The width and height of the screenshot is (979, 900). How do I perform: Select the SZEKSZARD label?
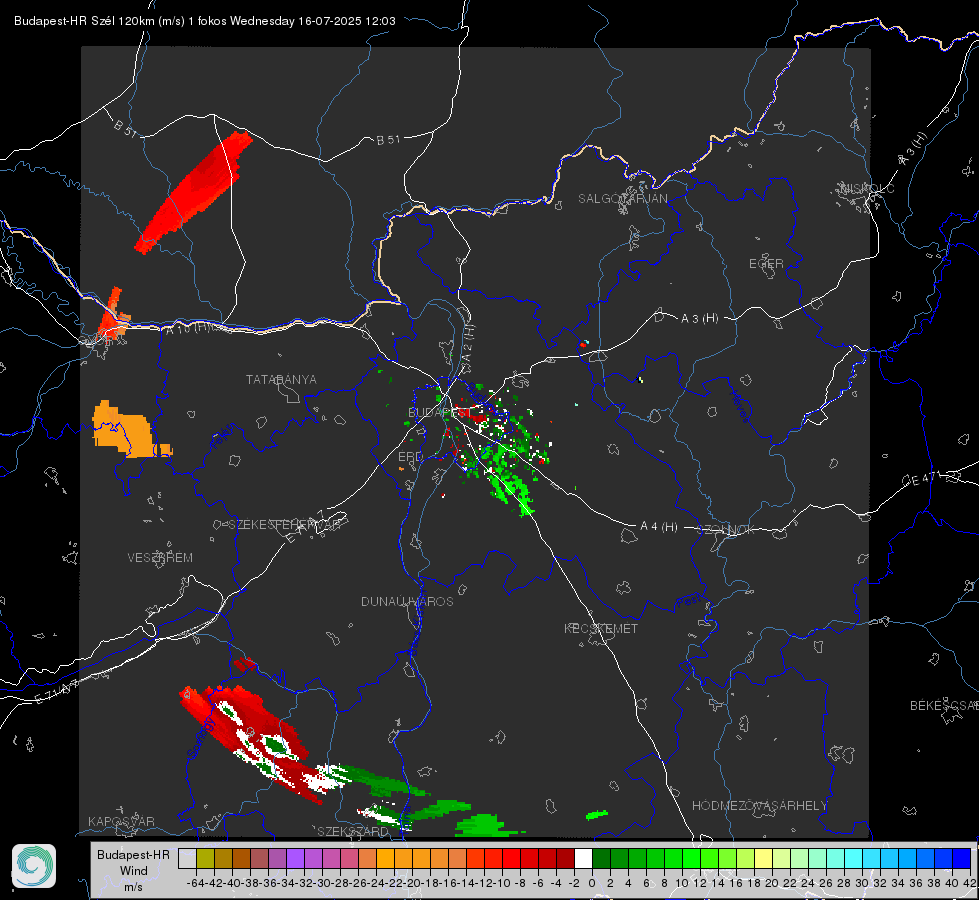pos(353,831)
